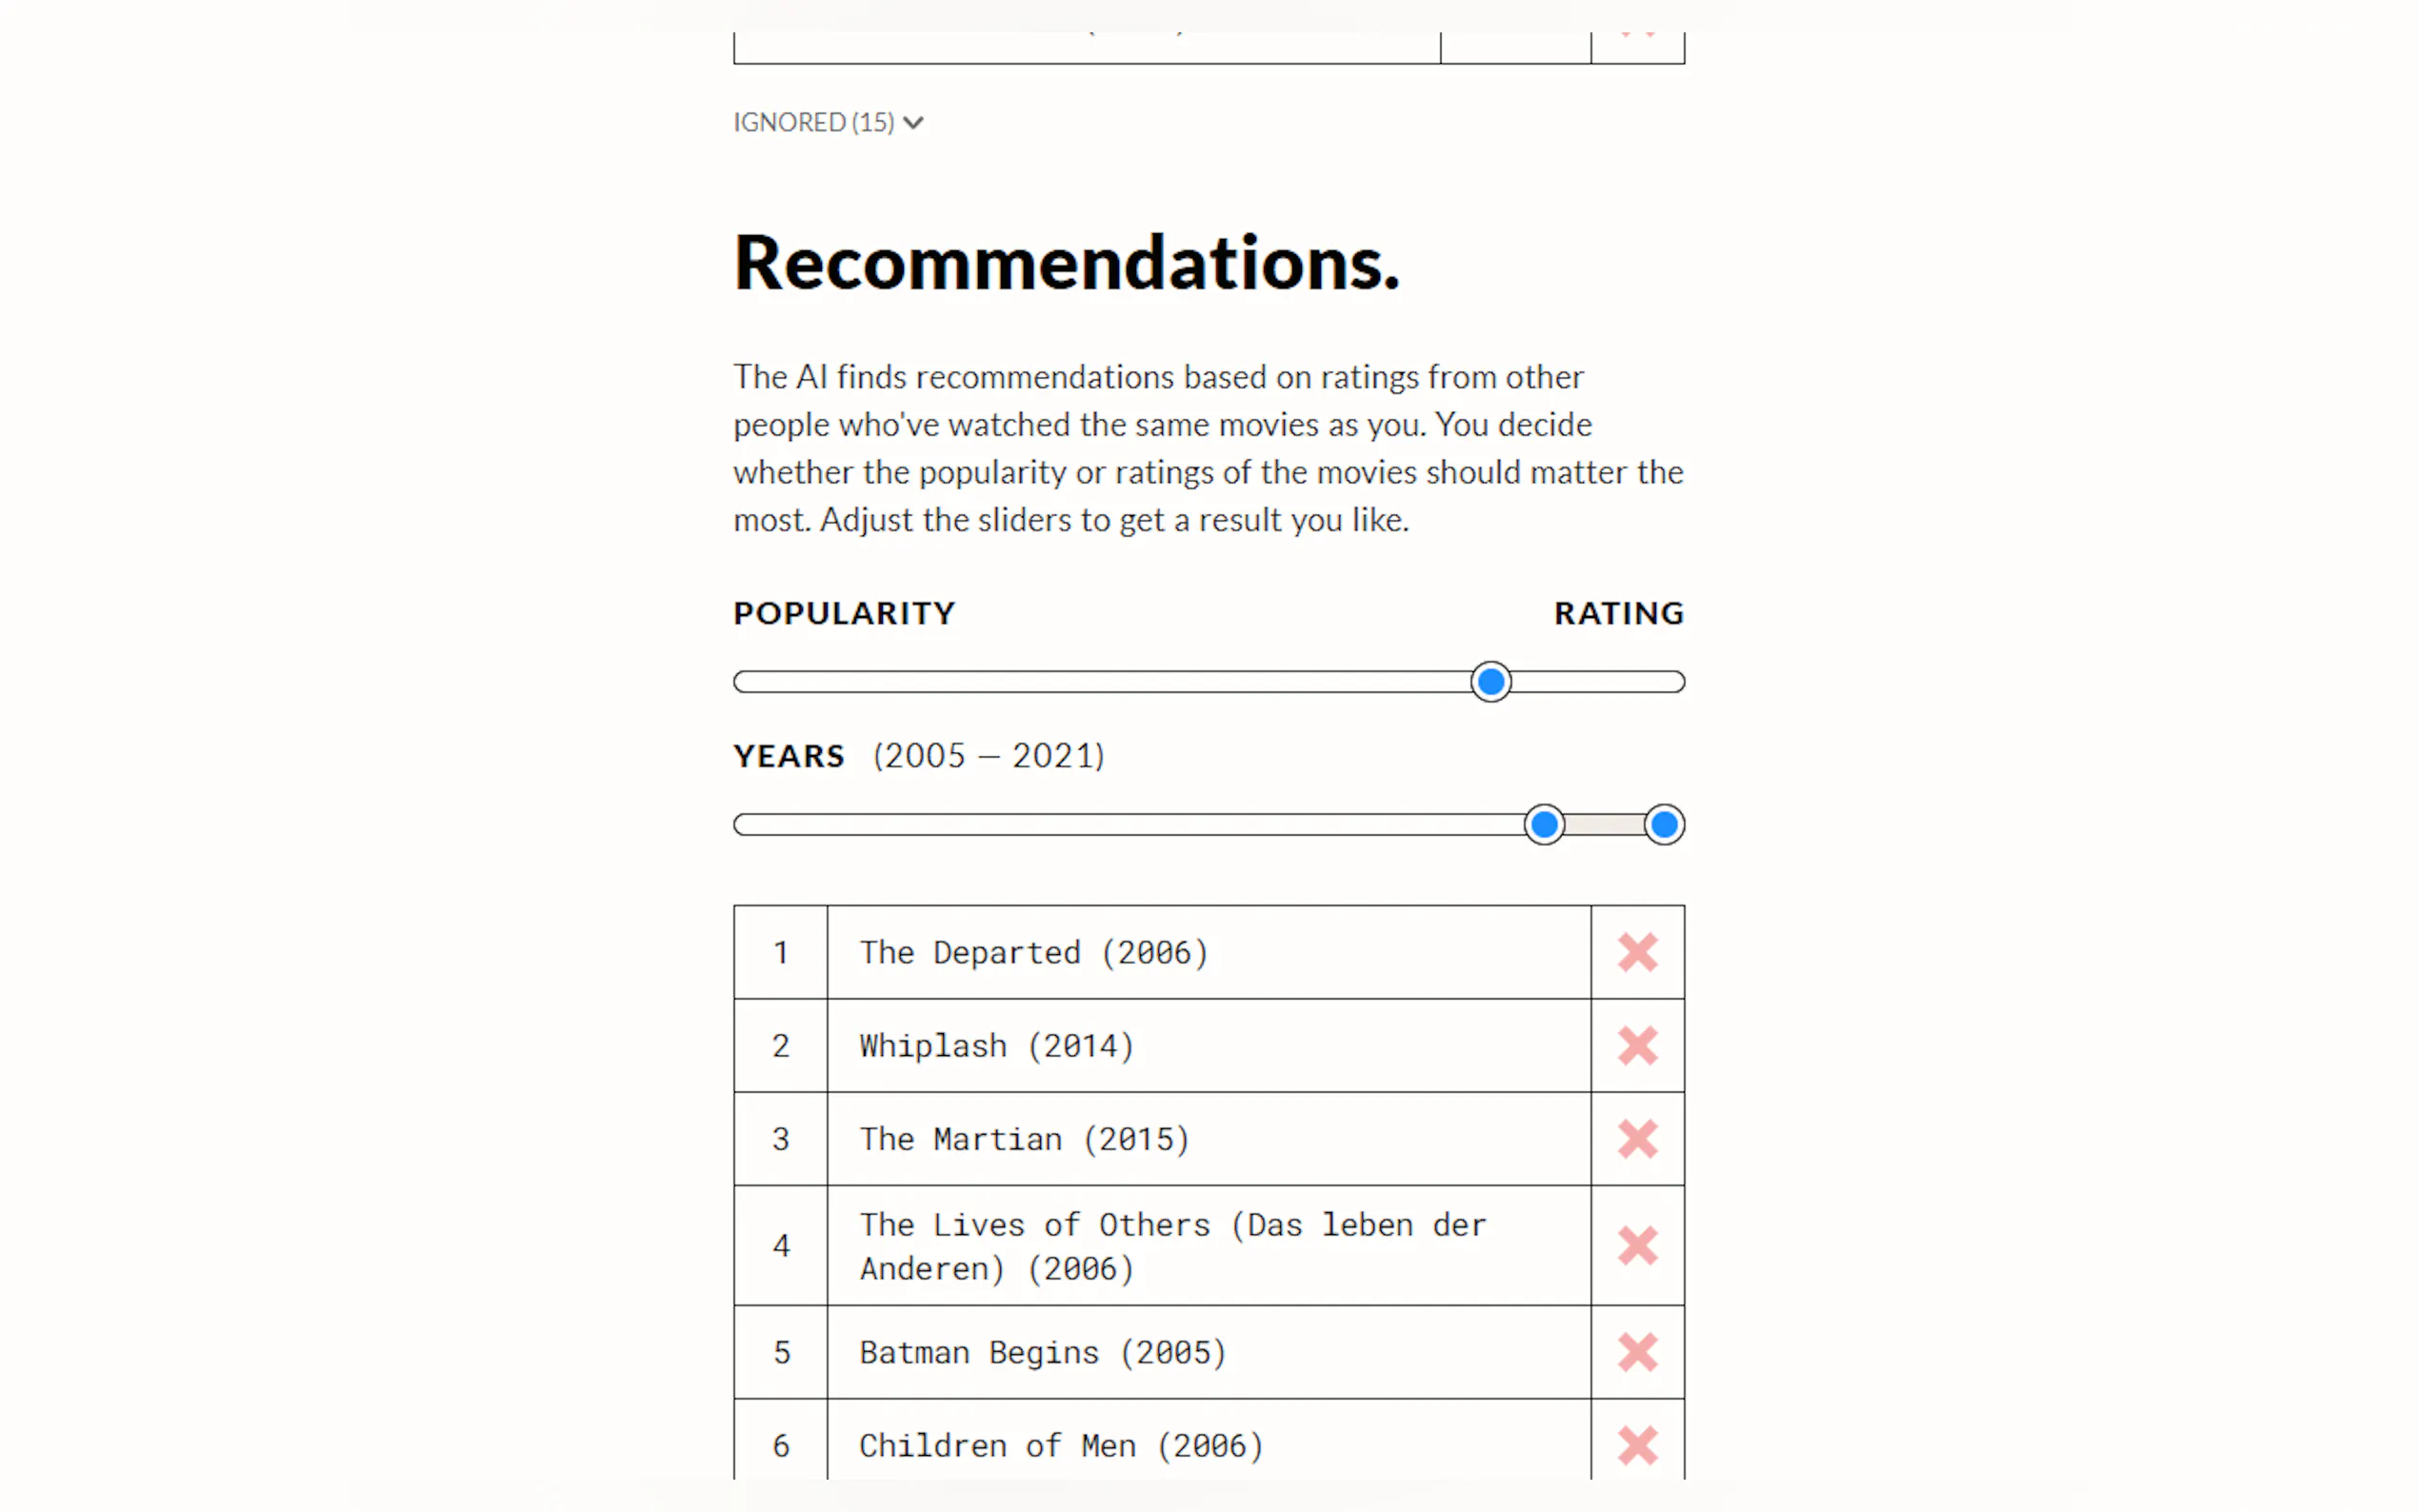Screen dimensions: 2419x1512
Task: Click the RATING label above slider
Action: [x=1618, y=613]
